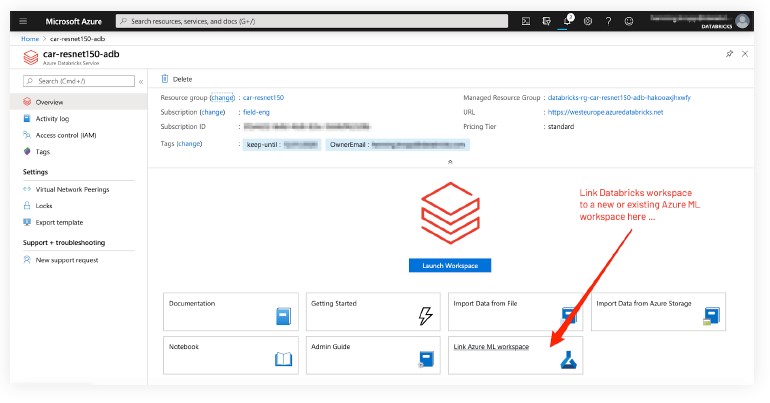Pin car-resnet150-adb blade to dashboard
Viewport: 770px width, 403px height.
click(x=729, y=54)
